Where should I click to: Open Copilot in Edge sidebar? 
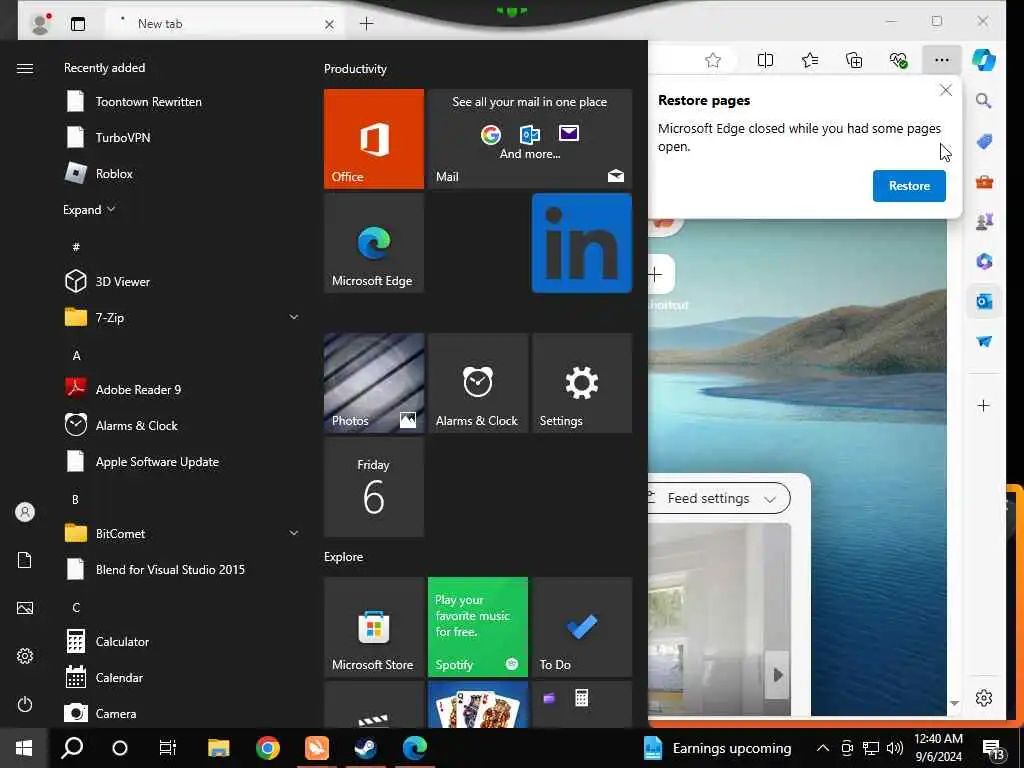[x=984, y=59]
